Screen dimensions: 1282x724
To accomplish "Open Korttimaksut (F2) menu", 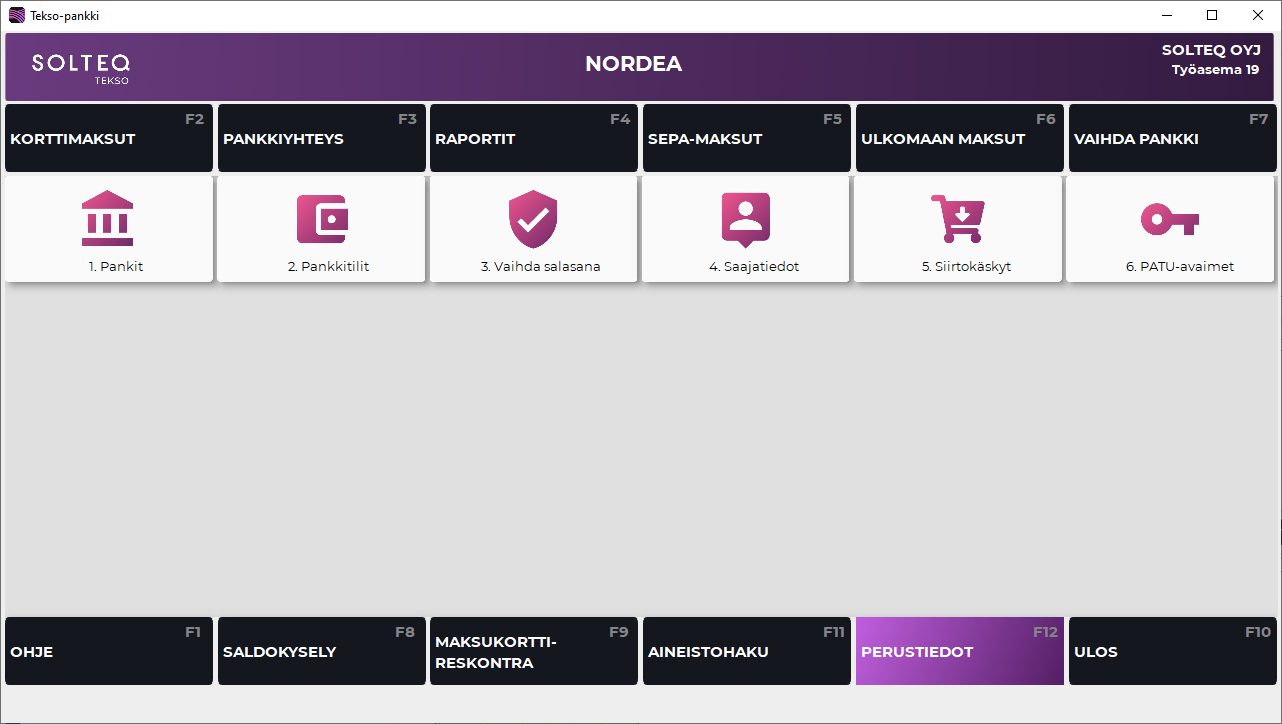I will click(x=108, y=139).
